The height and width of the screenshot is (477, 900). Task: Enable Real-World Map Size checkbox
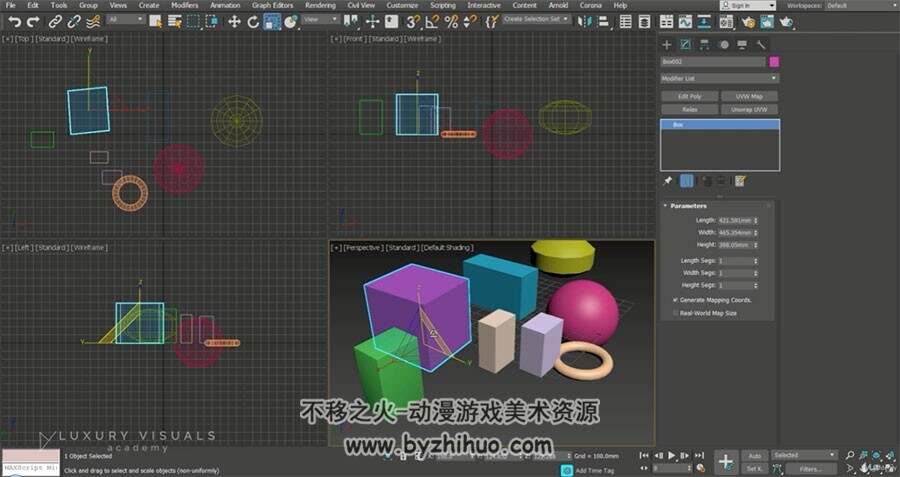675,313
